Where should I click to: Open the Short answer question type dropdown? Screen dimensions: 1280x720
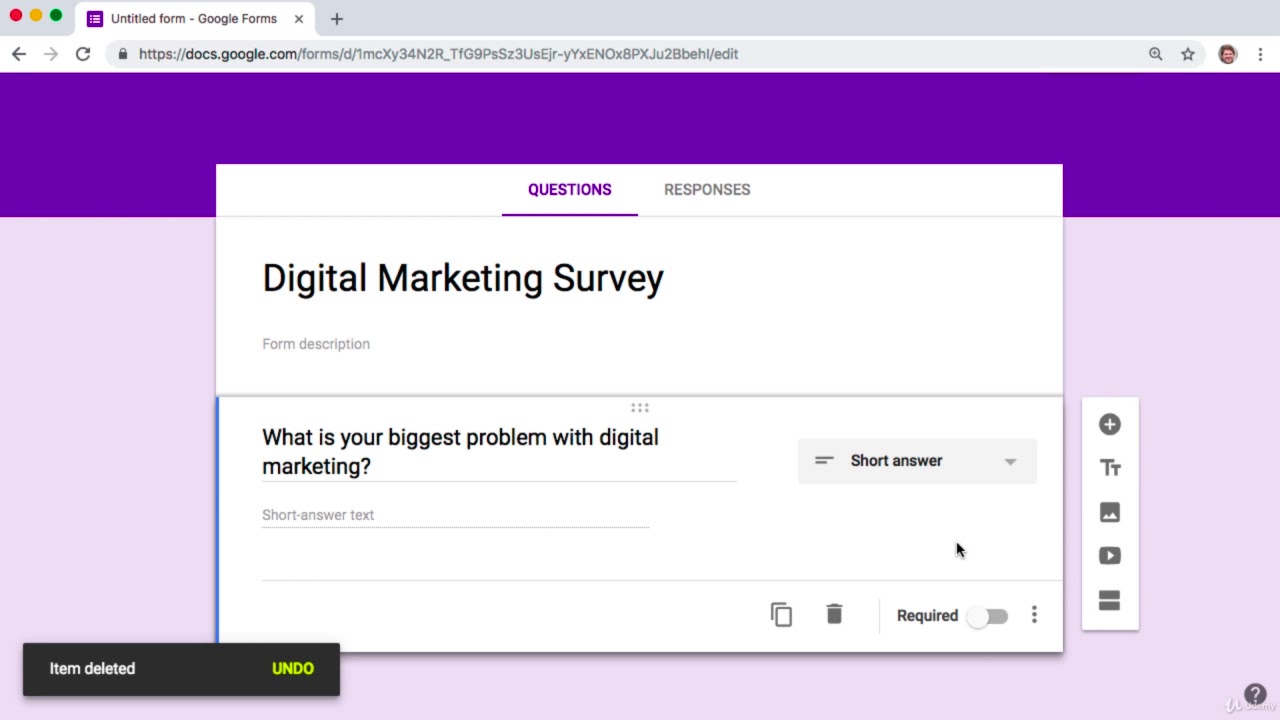917,461
